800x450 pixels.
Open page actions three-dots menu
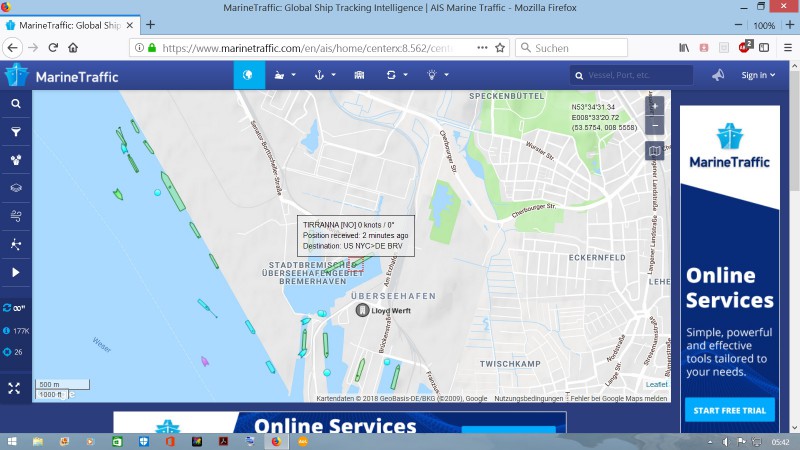point(482,48)
